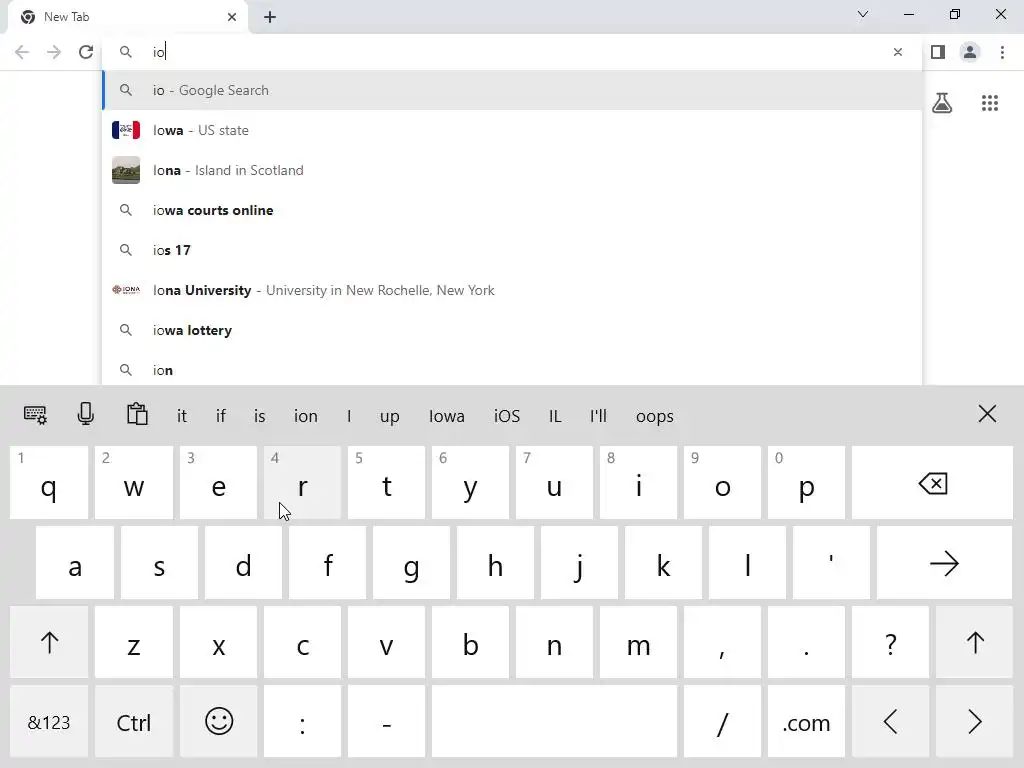Tap the 'r' key
Screen dimensions: 1024x768
point(302,483)
